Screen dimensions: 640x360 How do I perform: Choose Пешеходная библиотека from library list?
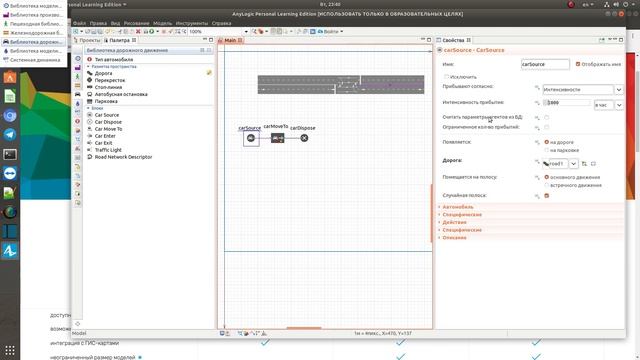pos(33,24)
